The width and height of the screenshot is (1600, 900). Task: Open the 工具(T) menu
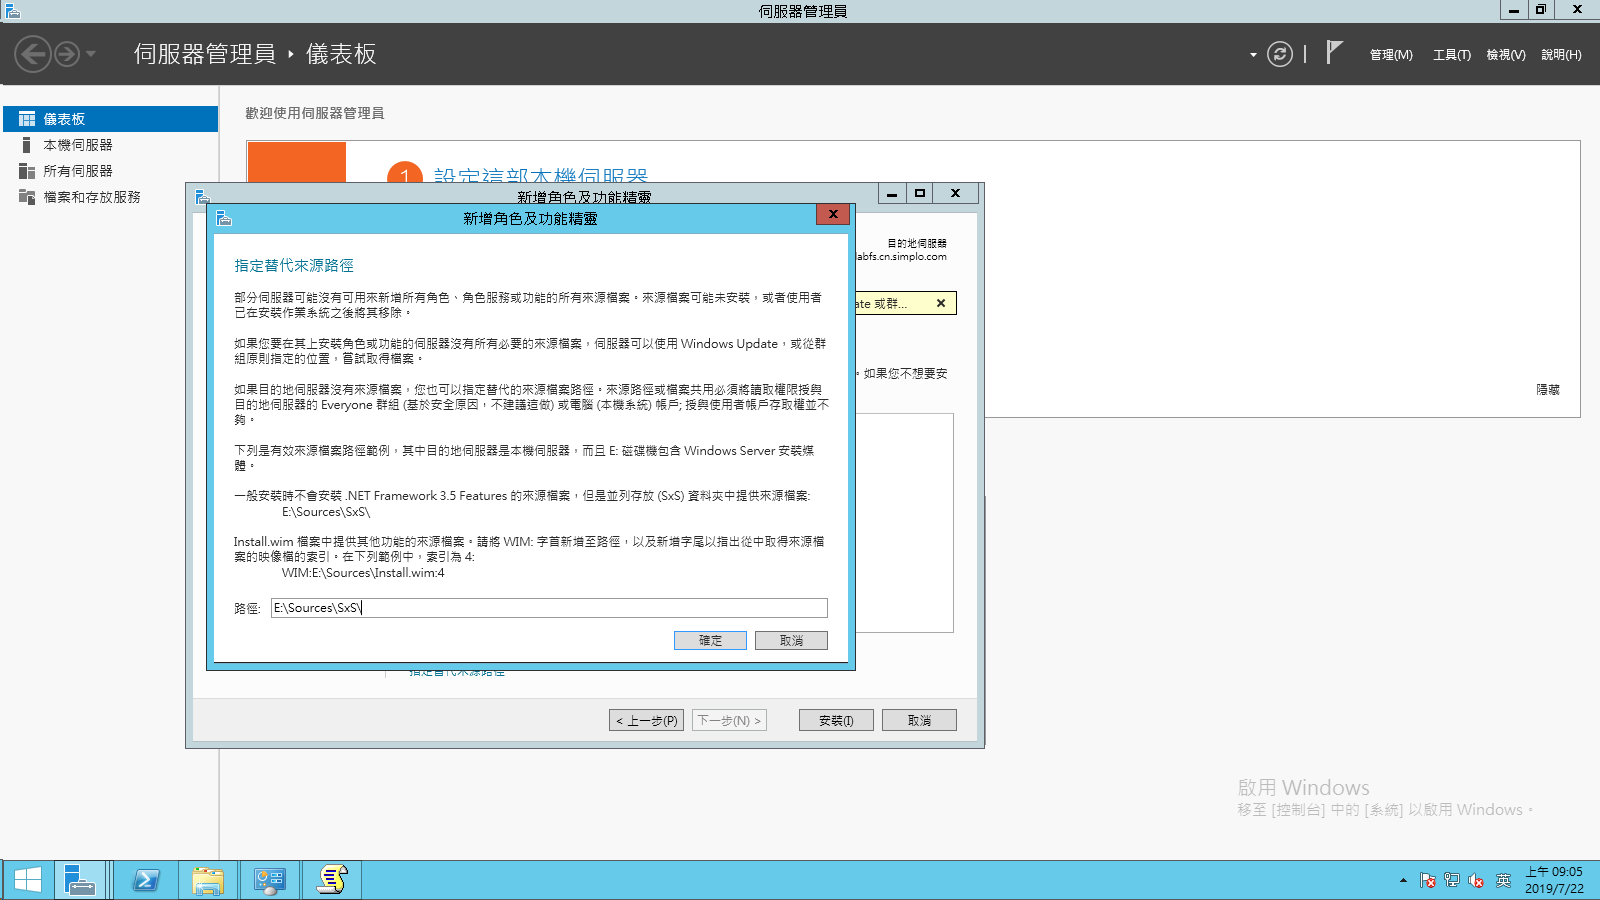(x=1450, y=55)
